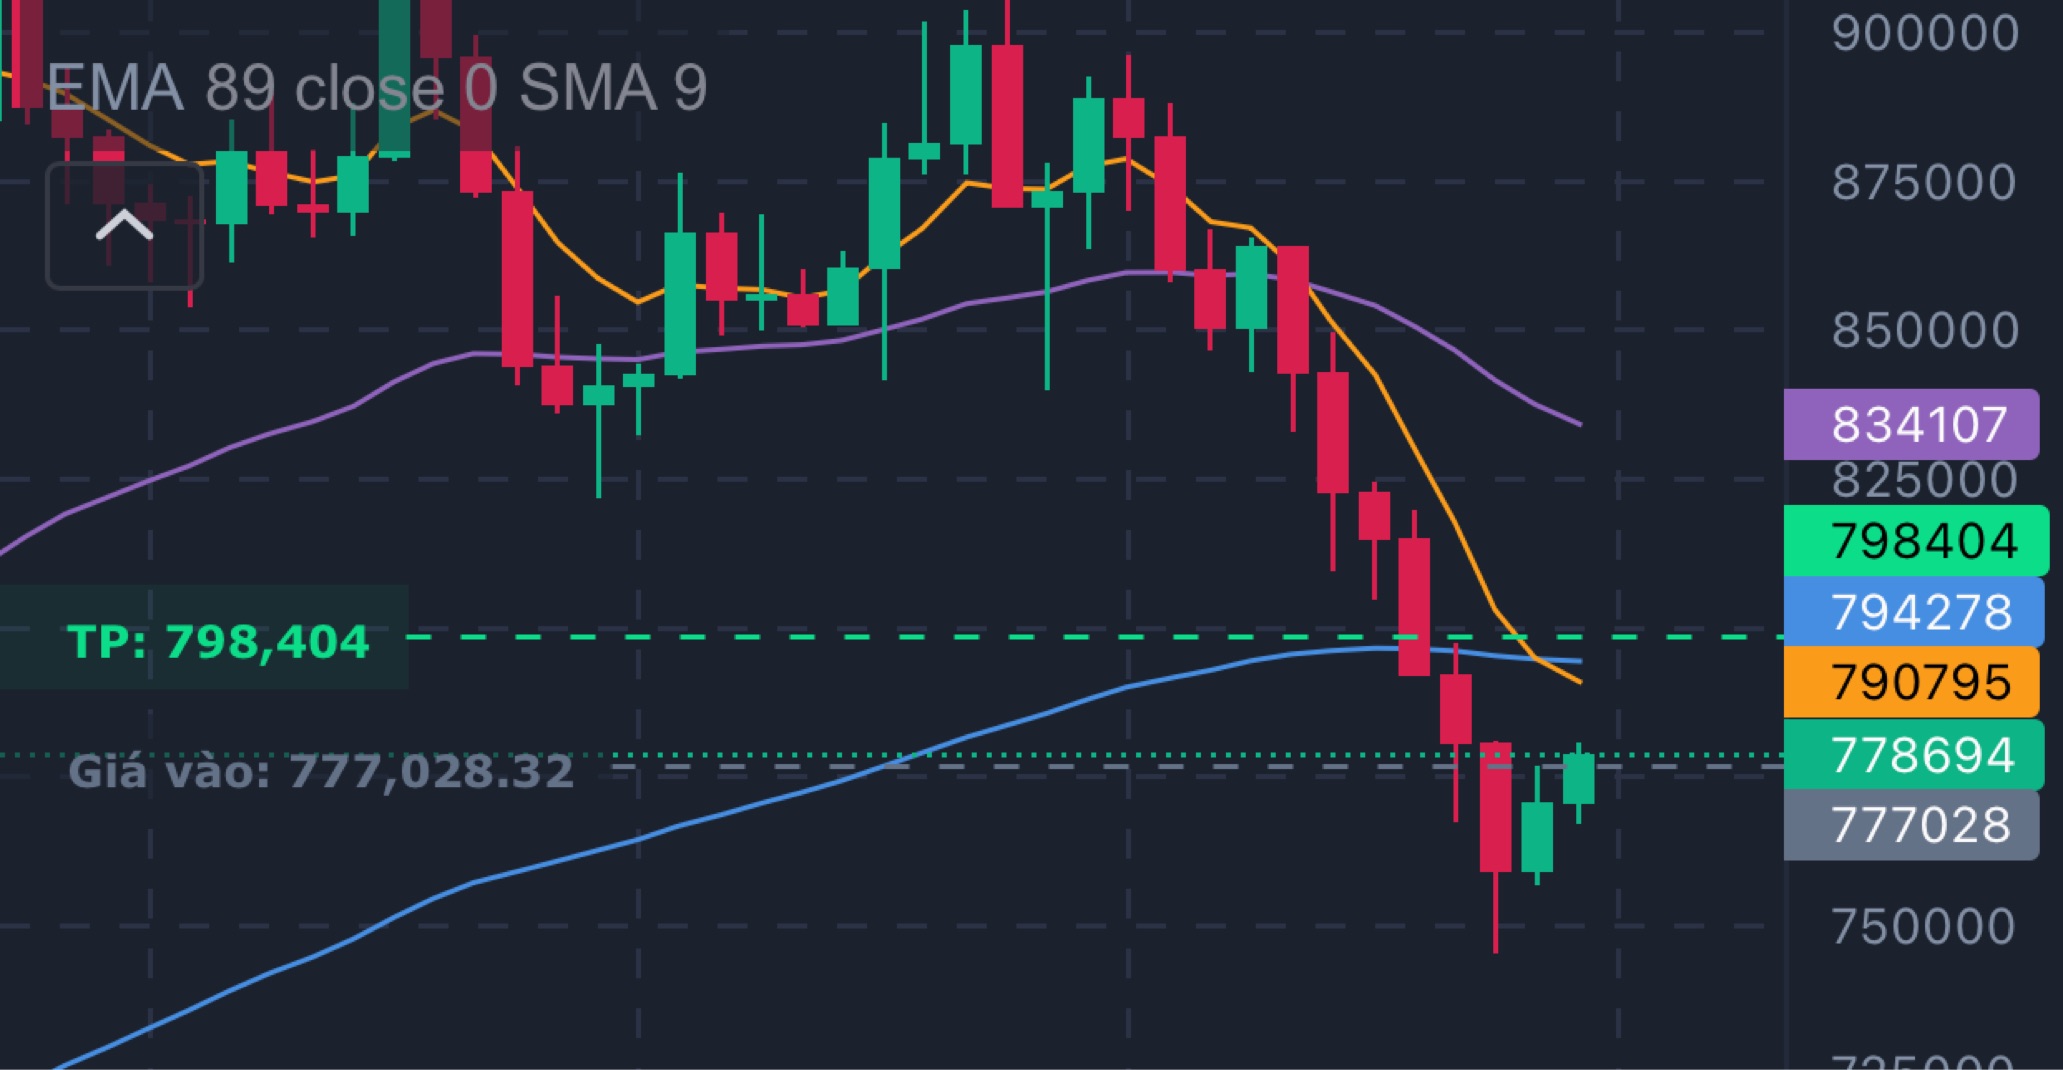
Task: Select the SMA 9 indicator legend
Action: click(x=615, y=90)
